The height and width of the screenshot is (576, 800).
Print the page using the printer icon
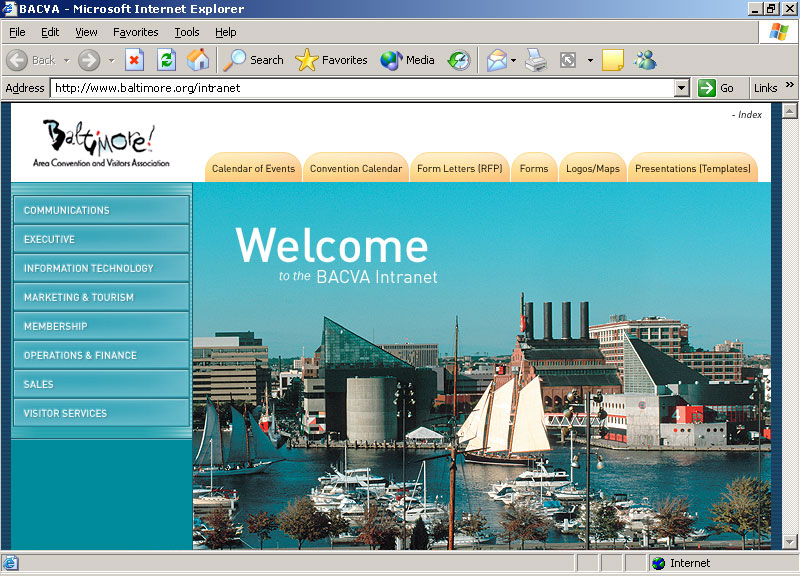537,60
